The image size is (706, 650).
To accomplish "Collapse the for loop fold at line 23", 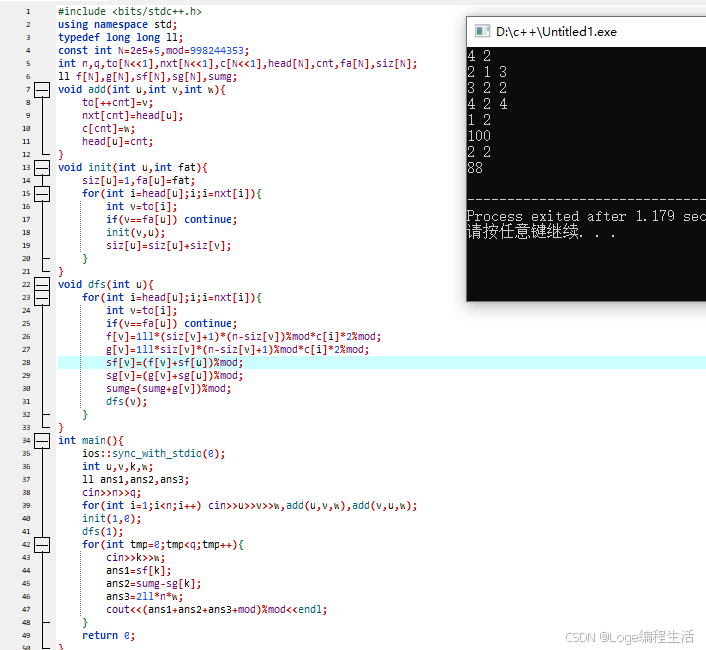I will pyautogui.click(x=42, y=298).
